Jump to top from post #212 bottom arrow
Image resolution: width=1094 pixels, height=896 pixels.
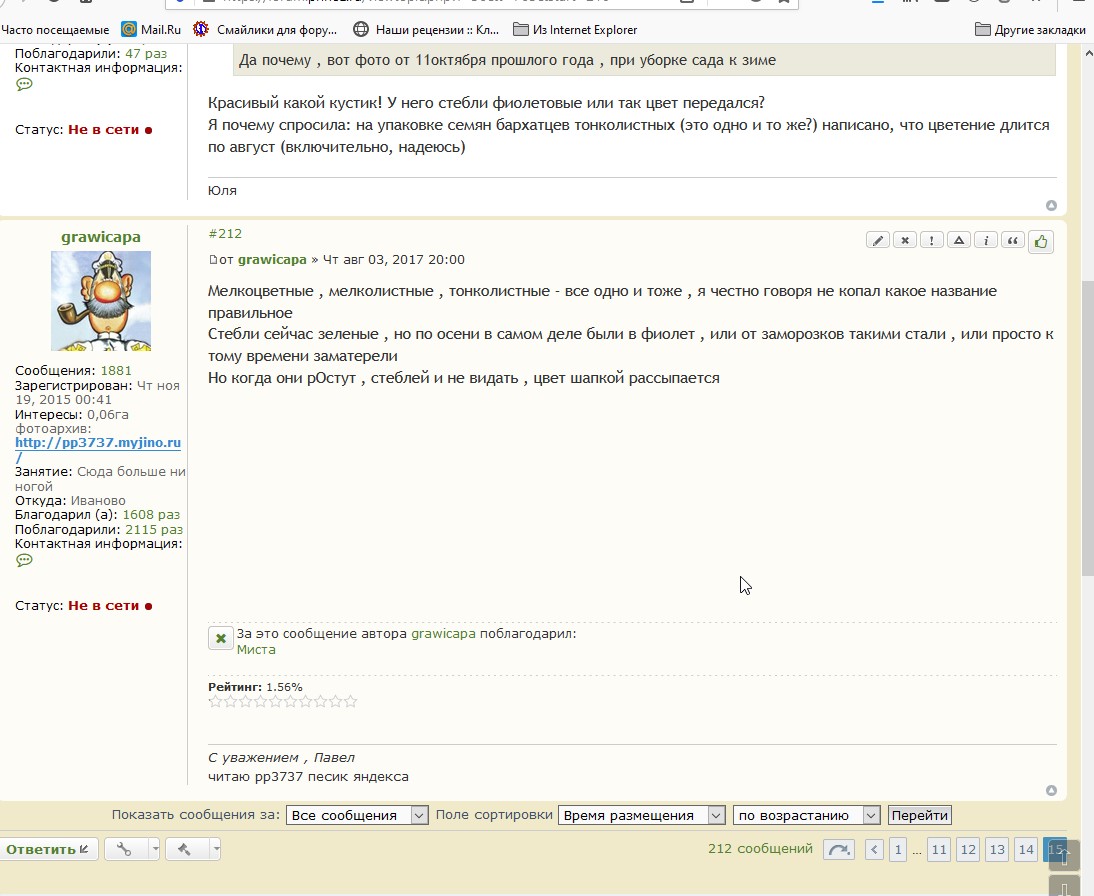[x=1051, y=790]
